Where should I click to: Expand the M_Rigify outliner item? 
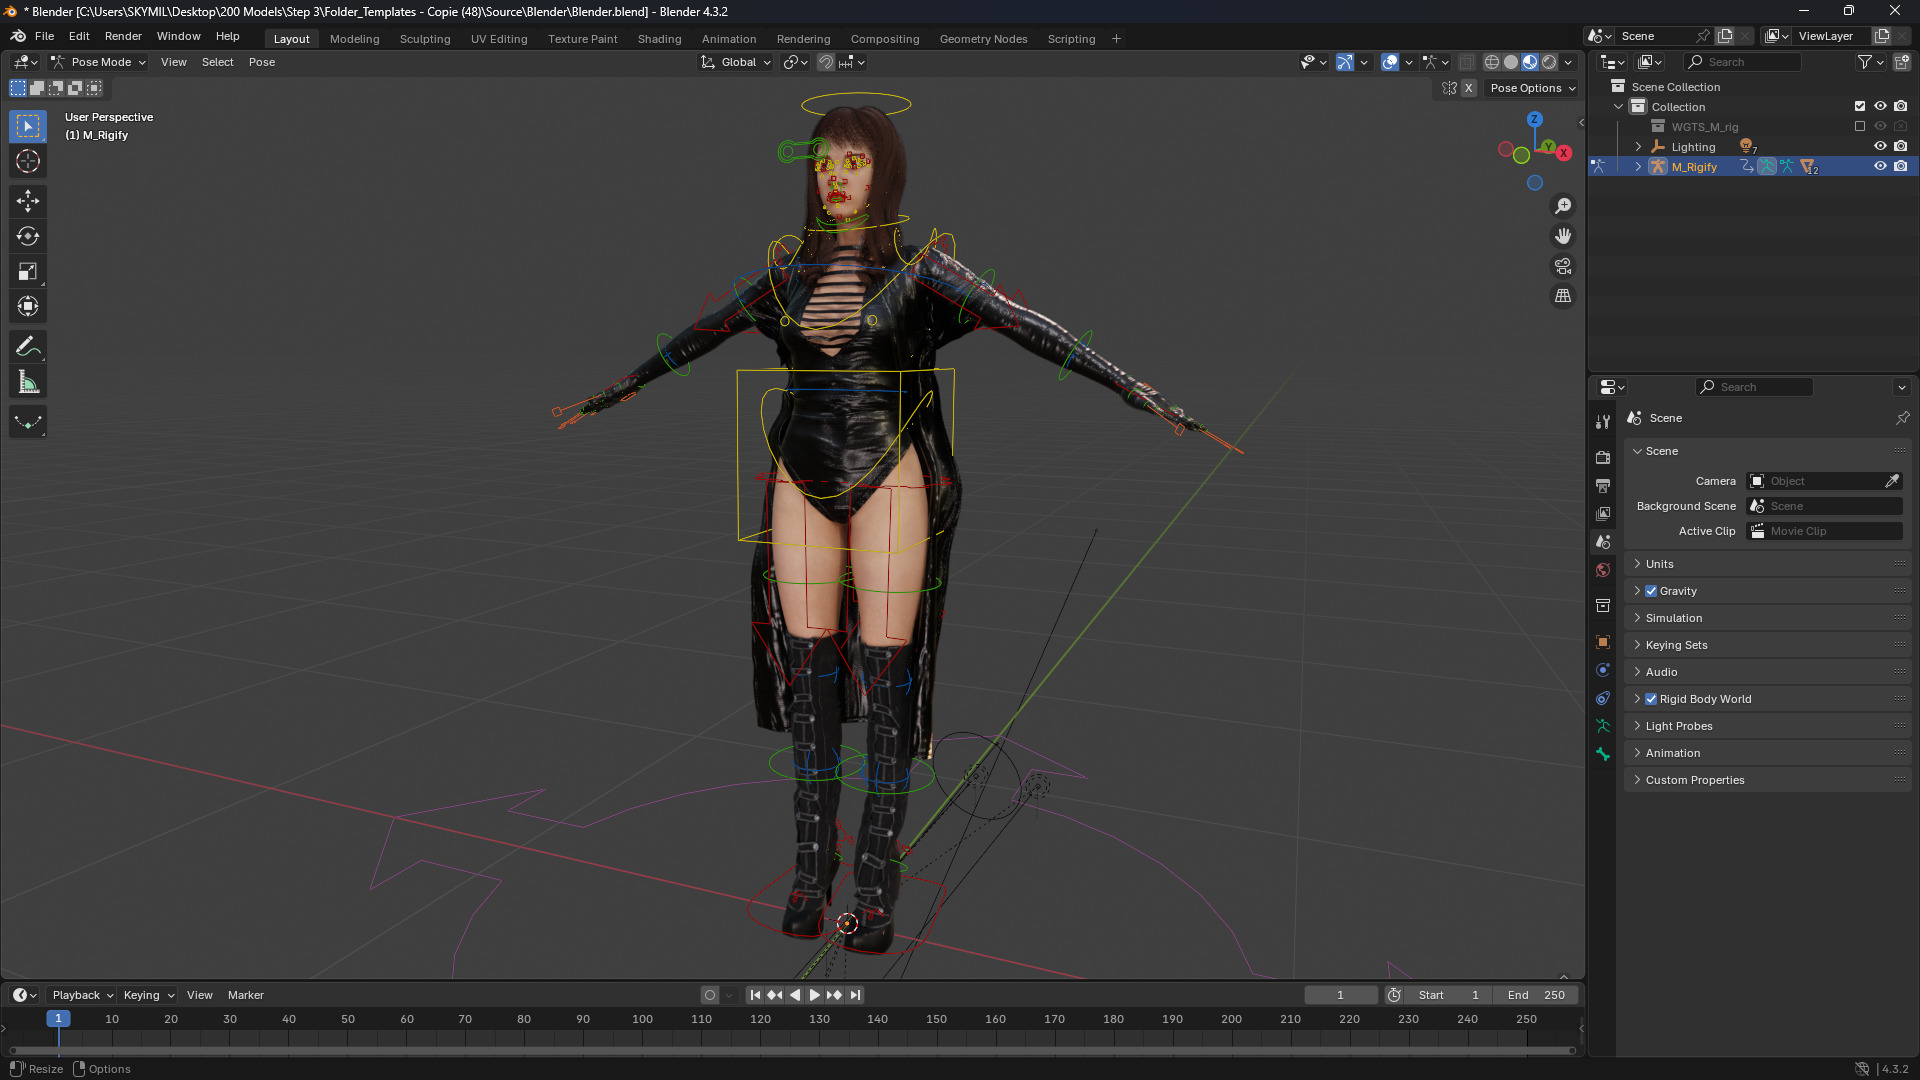[1638, 167]
